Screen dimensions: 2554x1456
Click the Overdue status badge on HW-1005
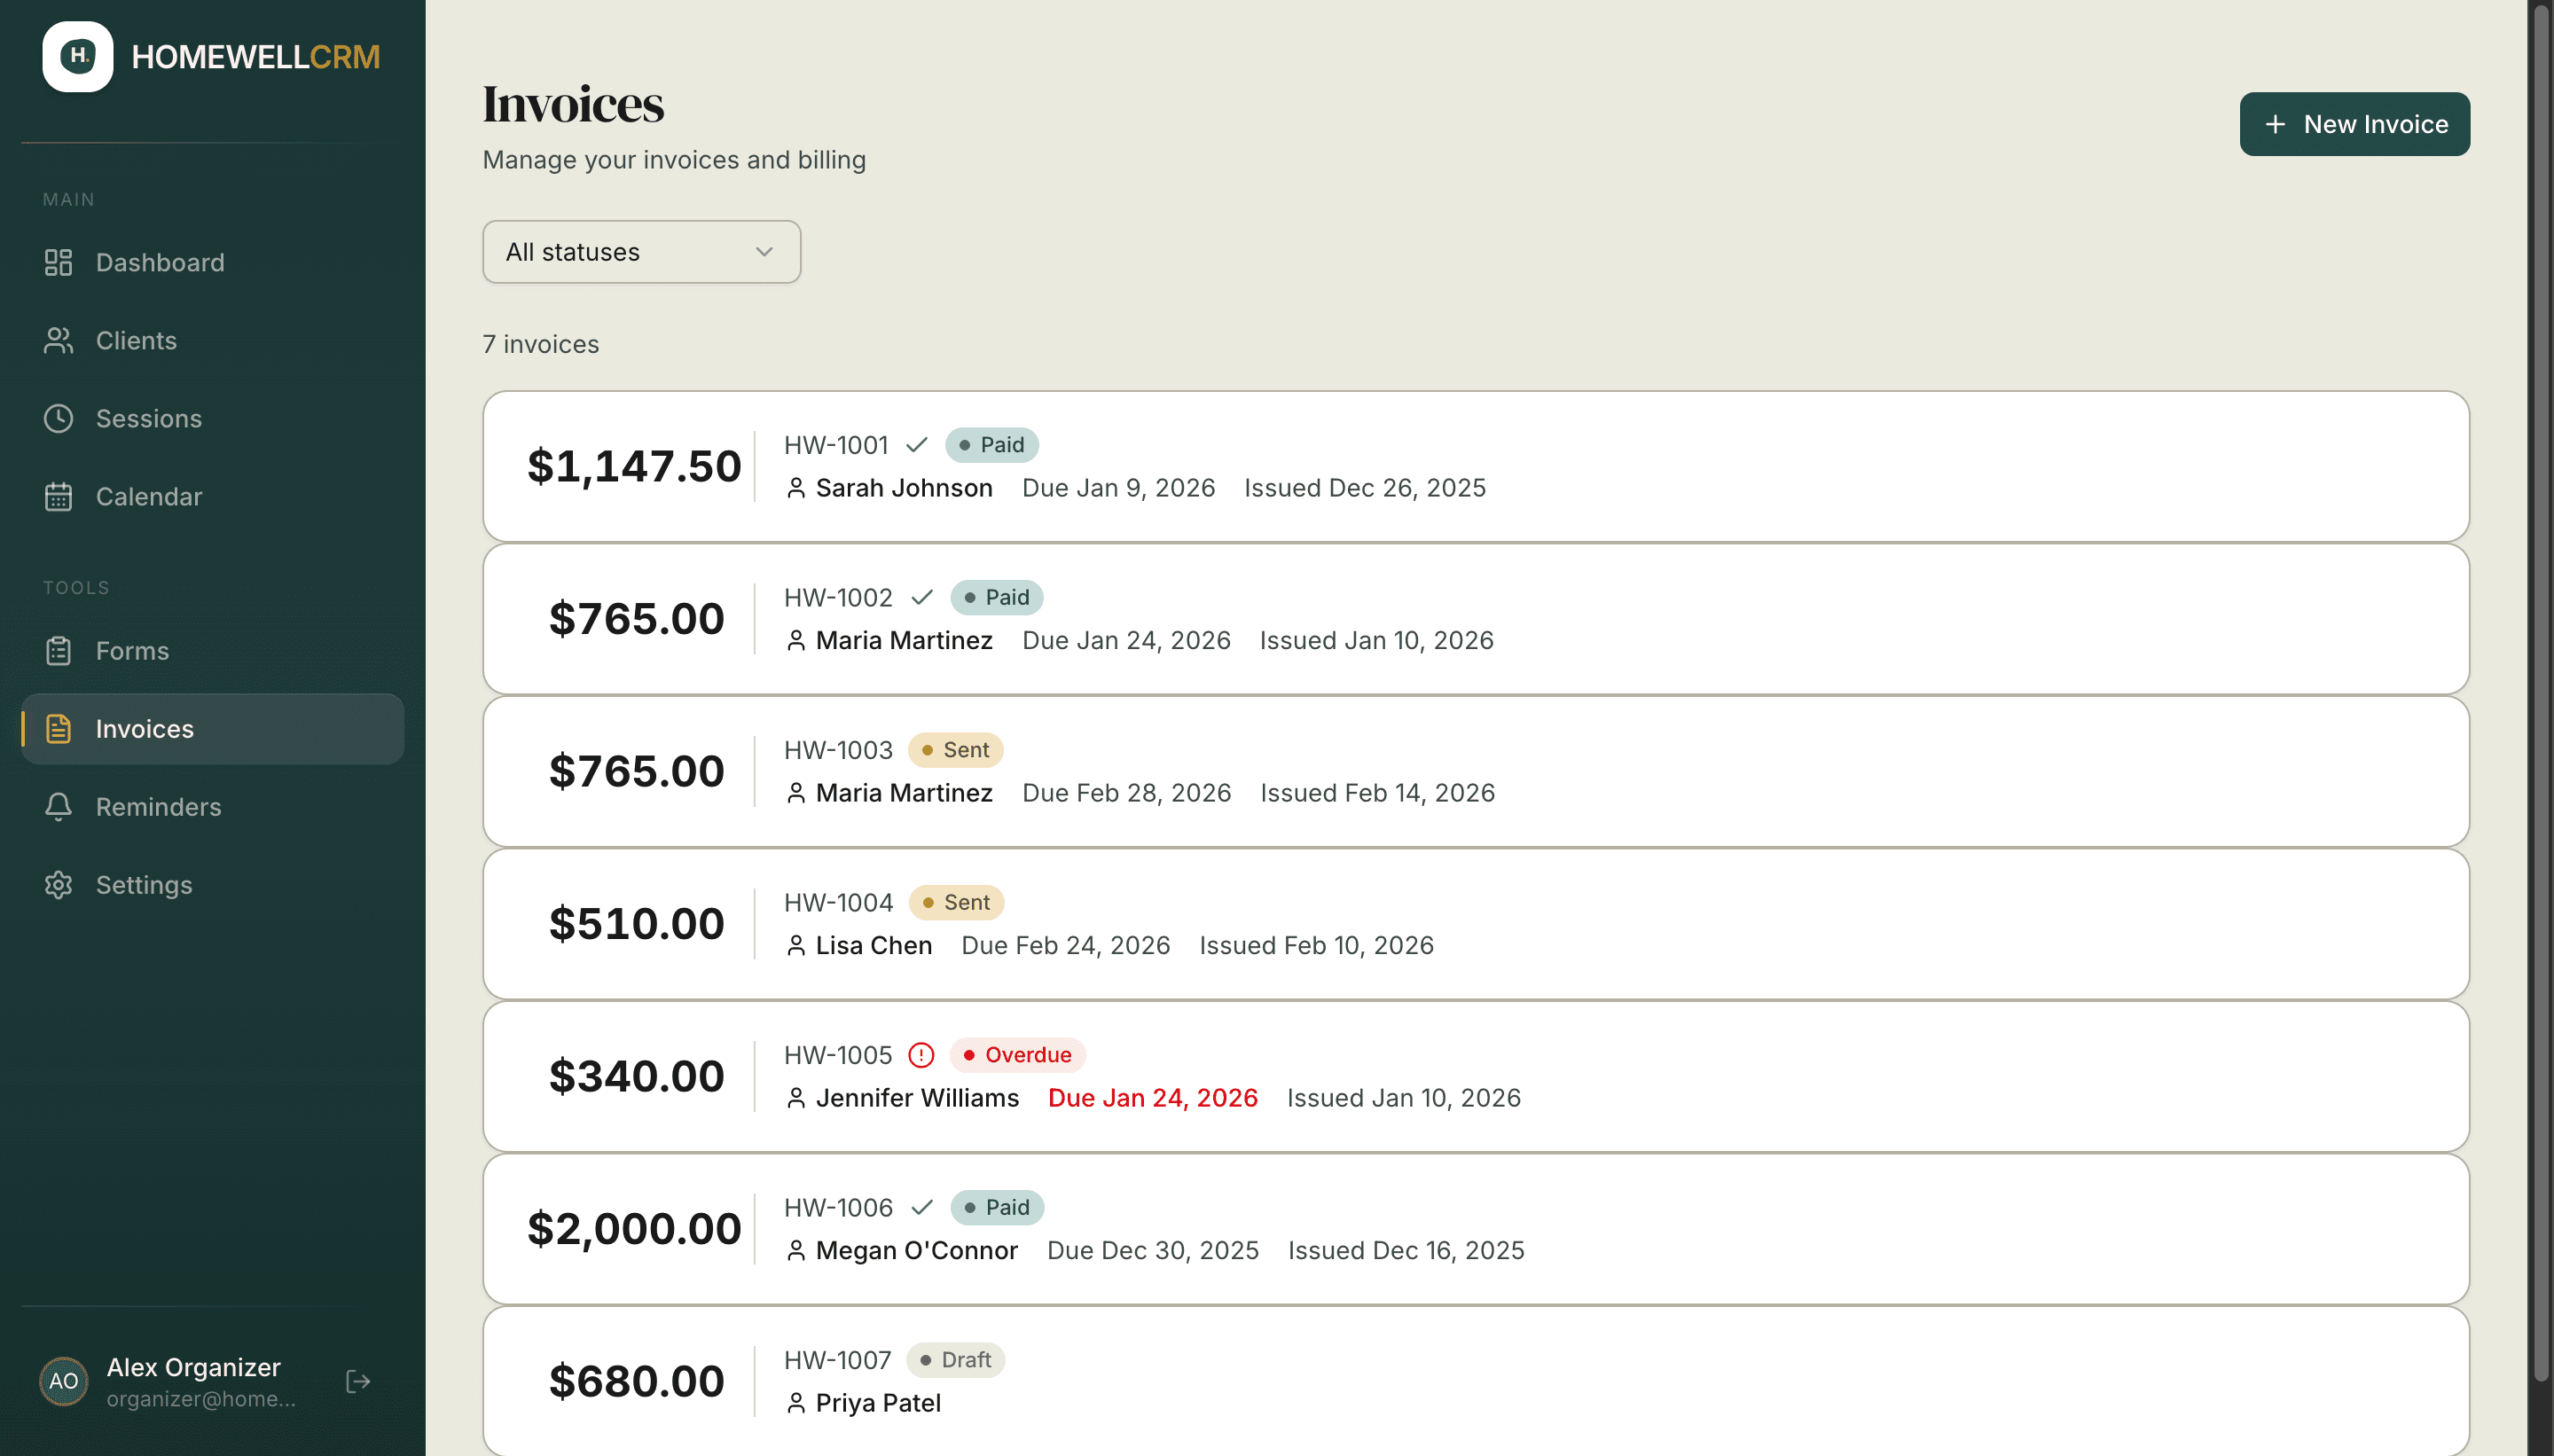coord(1017,1054)
